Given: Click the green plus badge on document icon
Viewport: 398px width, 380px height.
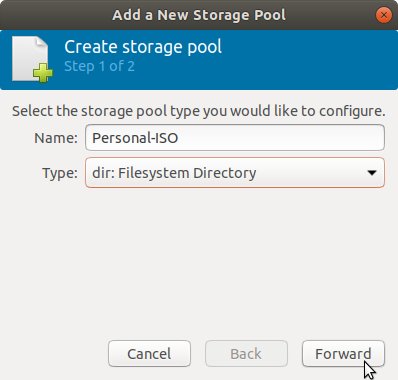Looking at the screenshot, I should point(43,72).
